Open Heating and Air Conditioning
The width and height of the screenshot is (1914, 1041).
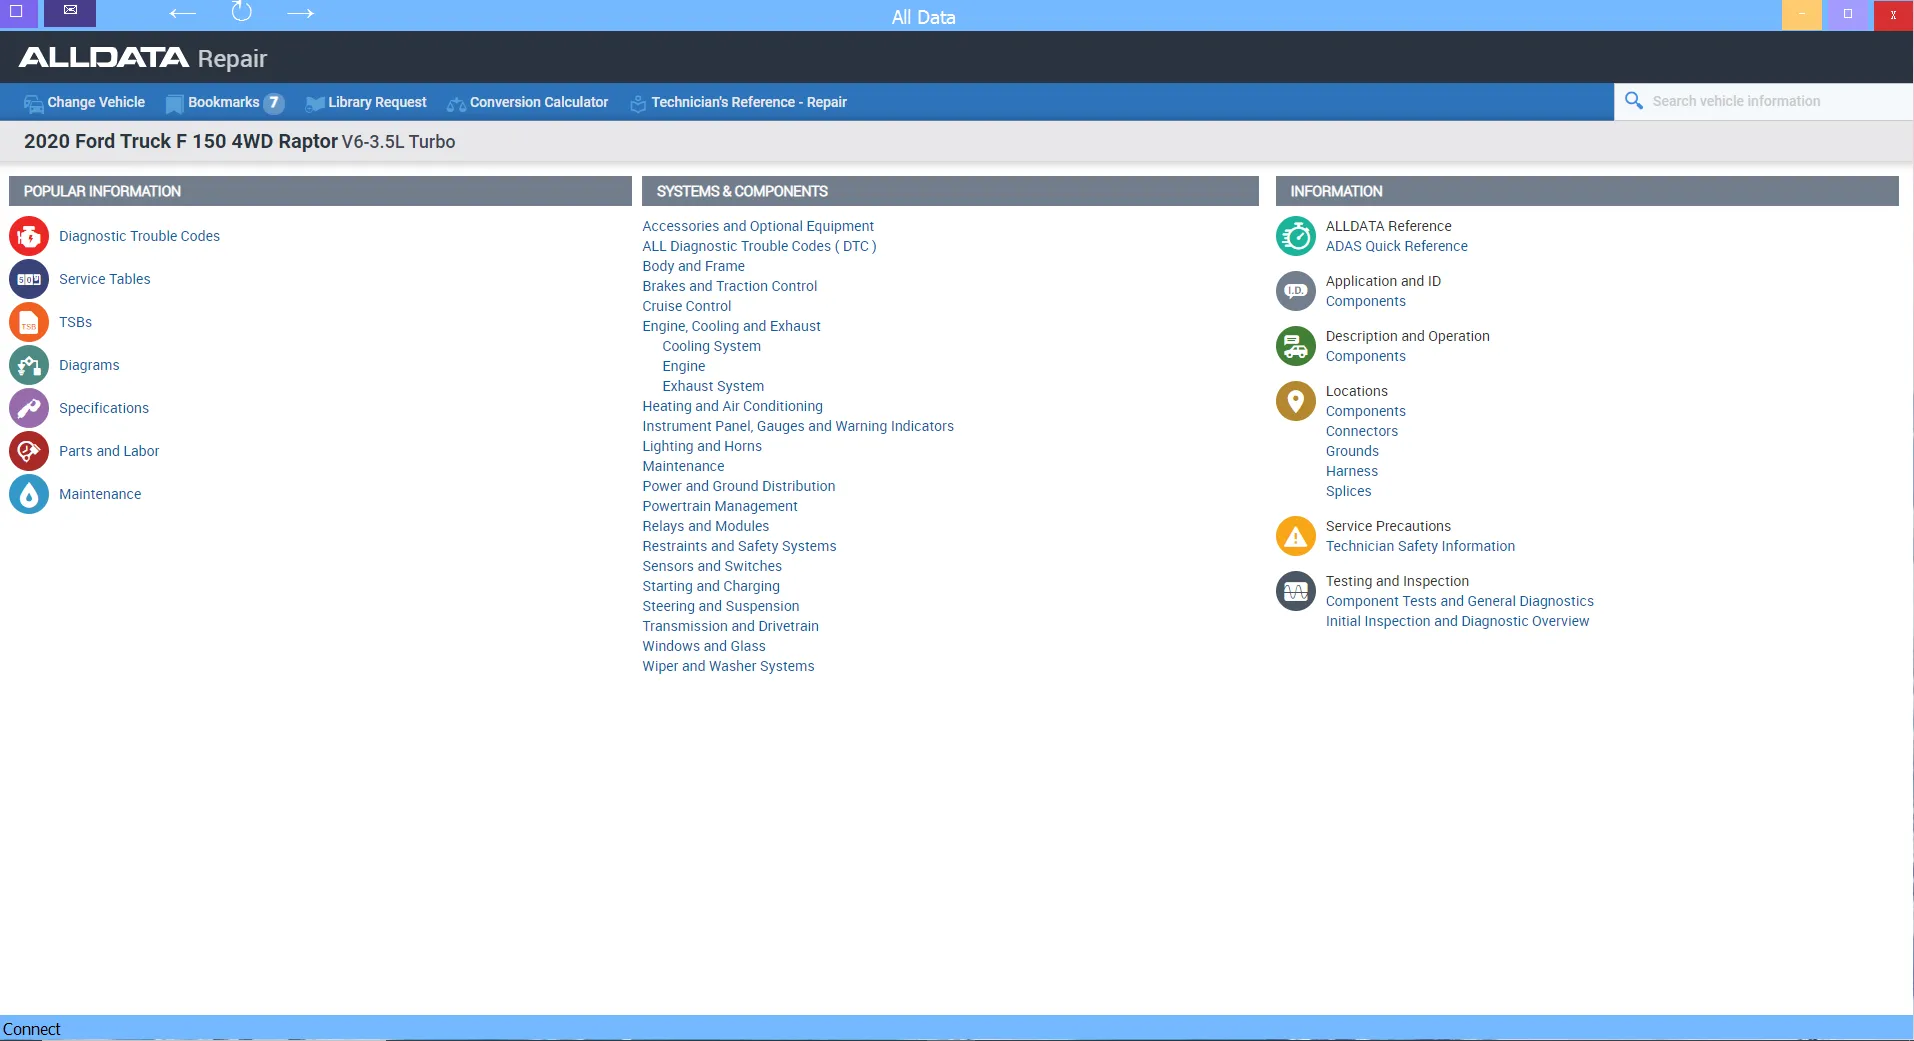[732, 406]
